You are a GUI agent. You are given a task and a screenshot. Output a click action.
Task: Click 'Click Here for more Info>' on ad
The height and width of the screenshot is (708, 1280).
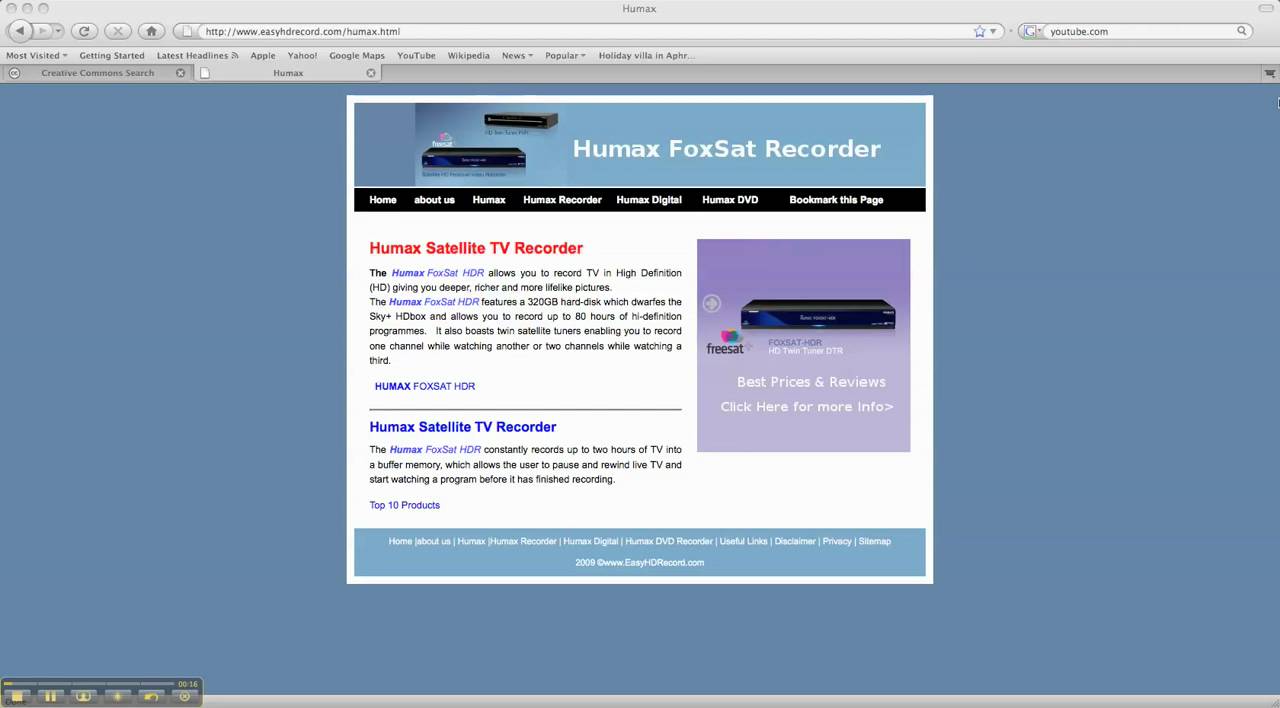coord(807,407)
